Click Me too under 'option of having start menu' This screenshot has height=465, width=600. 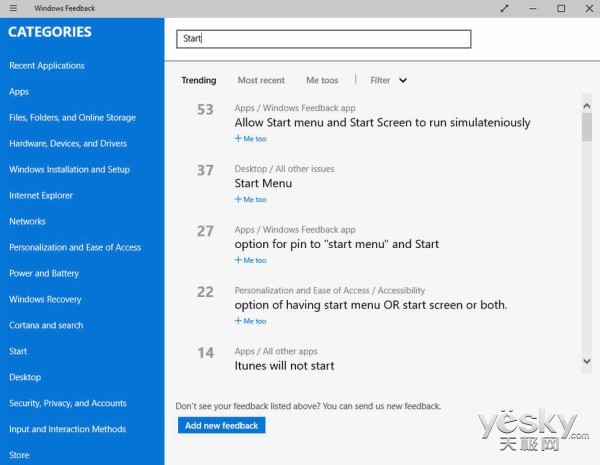click(250, 321)
